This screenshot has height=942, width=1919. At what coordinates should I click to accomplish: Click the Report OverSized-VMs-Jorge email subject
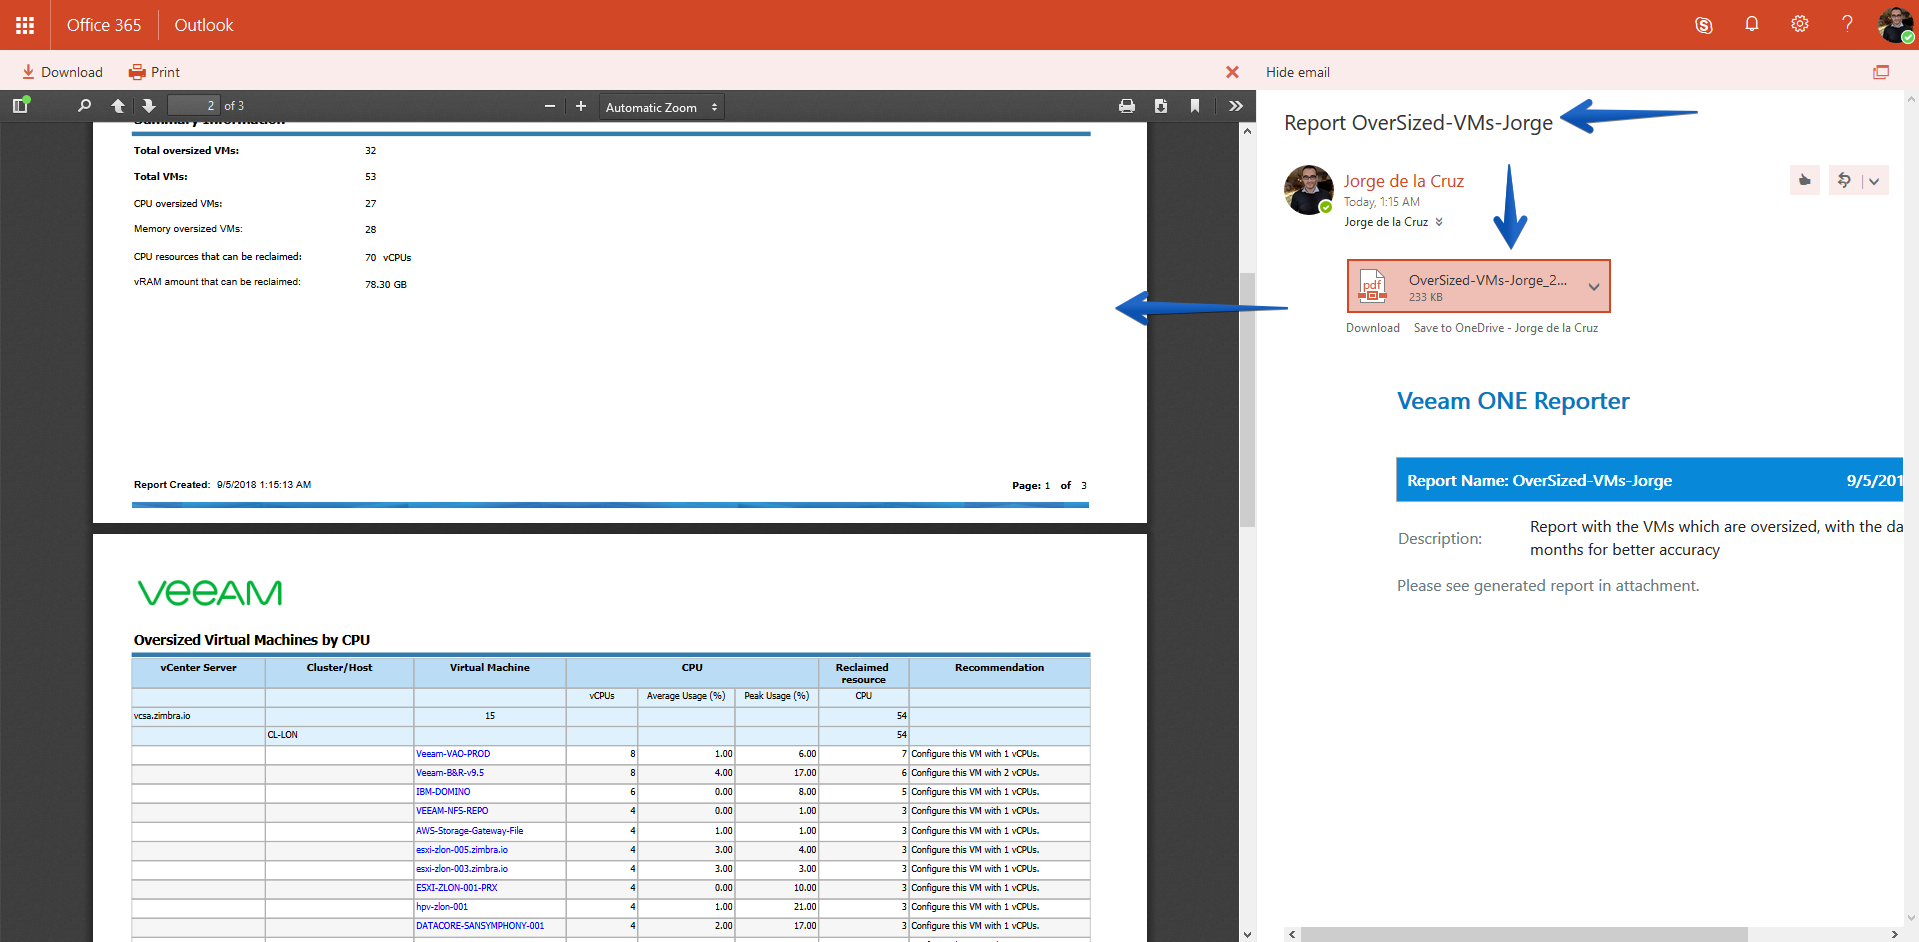point(1418,123)
